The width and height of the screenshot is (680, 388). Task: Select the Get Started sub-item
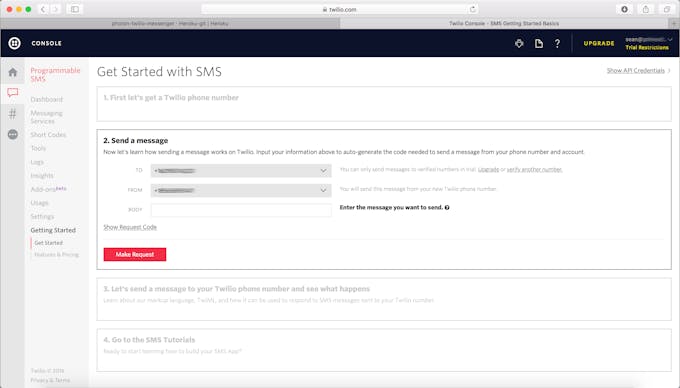click(49, 243)
